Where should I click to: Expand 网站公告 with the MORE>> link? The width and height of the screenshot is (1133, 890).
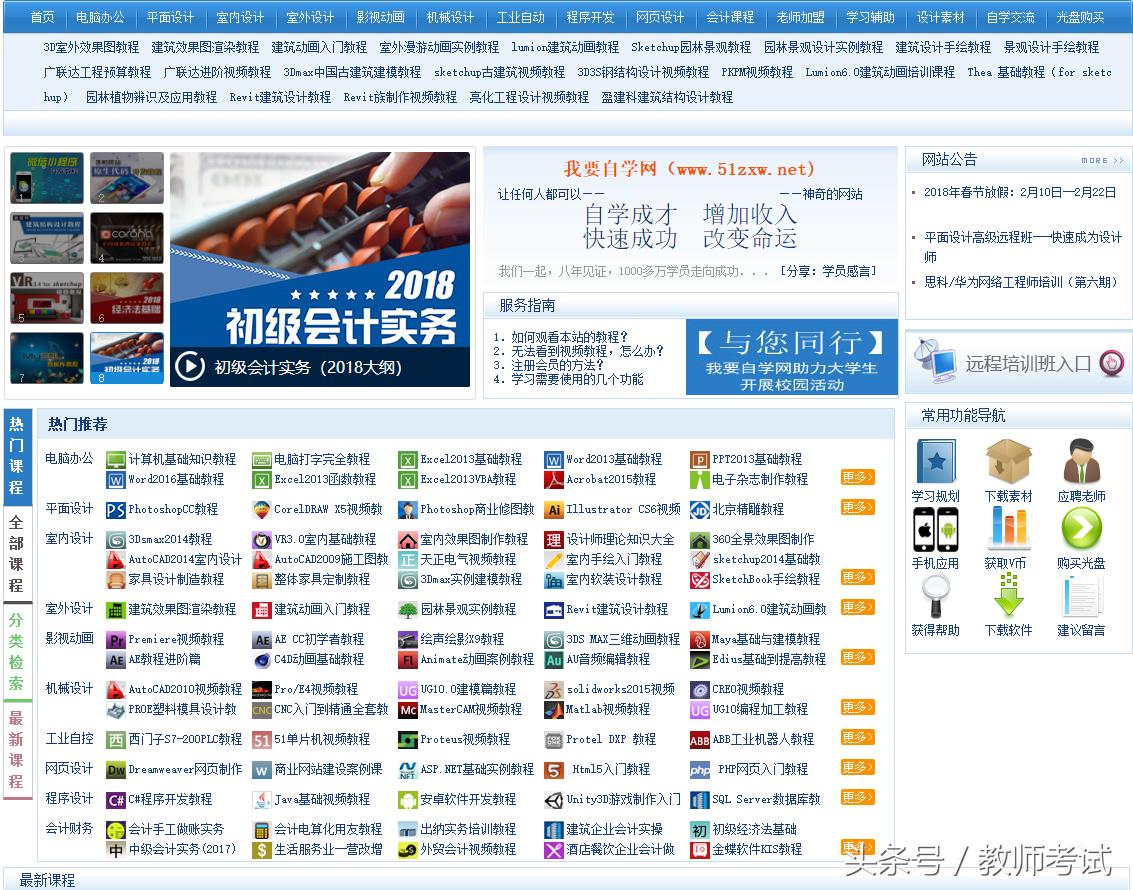pyautogui.click(x=1100, y=159)
